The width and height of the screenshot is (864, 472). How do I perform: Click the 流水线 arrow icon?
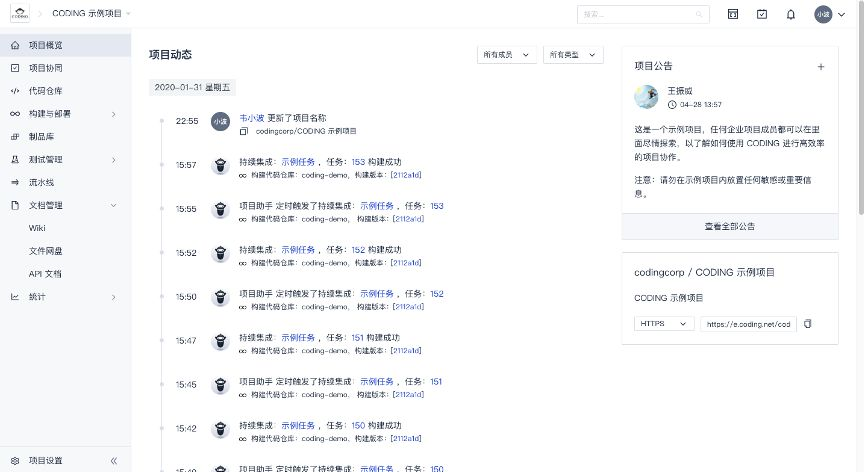pyautogui.click(x=15, y=182)
